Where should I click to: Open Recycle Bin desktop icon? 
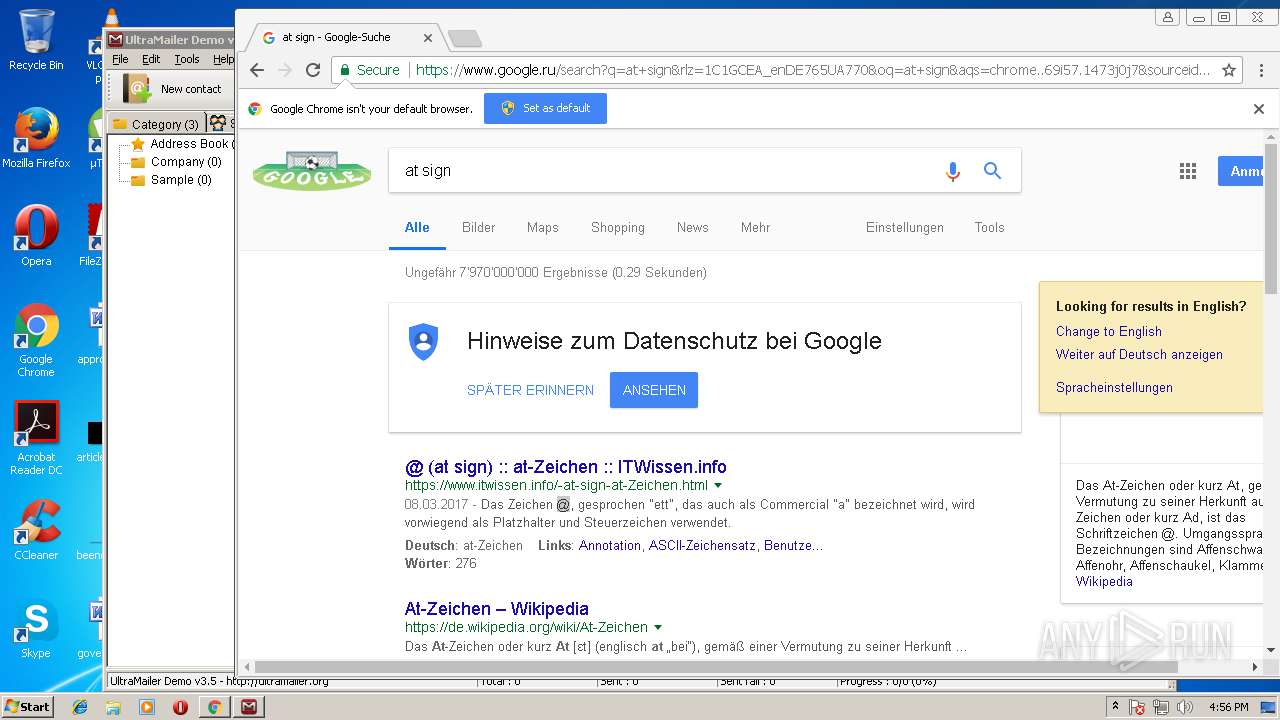point(36,40)
